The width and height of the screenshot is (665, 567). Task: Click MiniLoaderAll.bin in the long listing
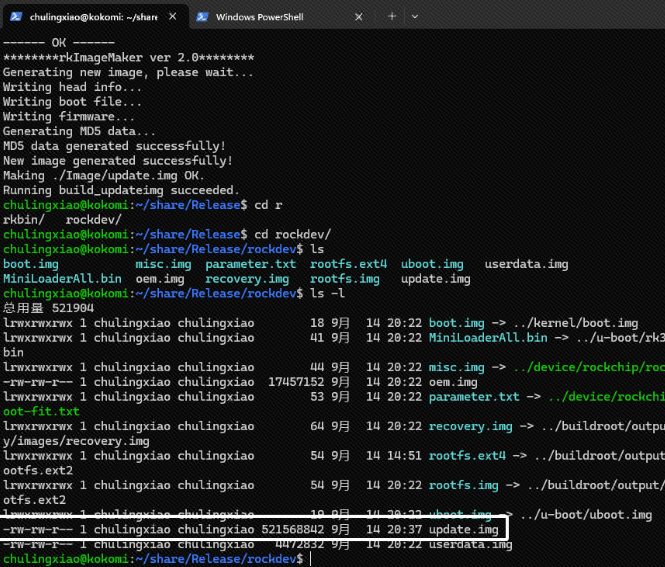click(x=488, y=338)
